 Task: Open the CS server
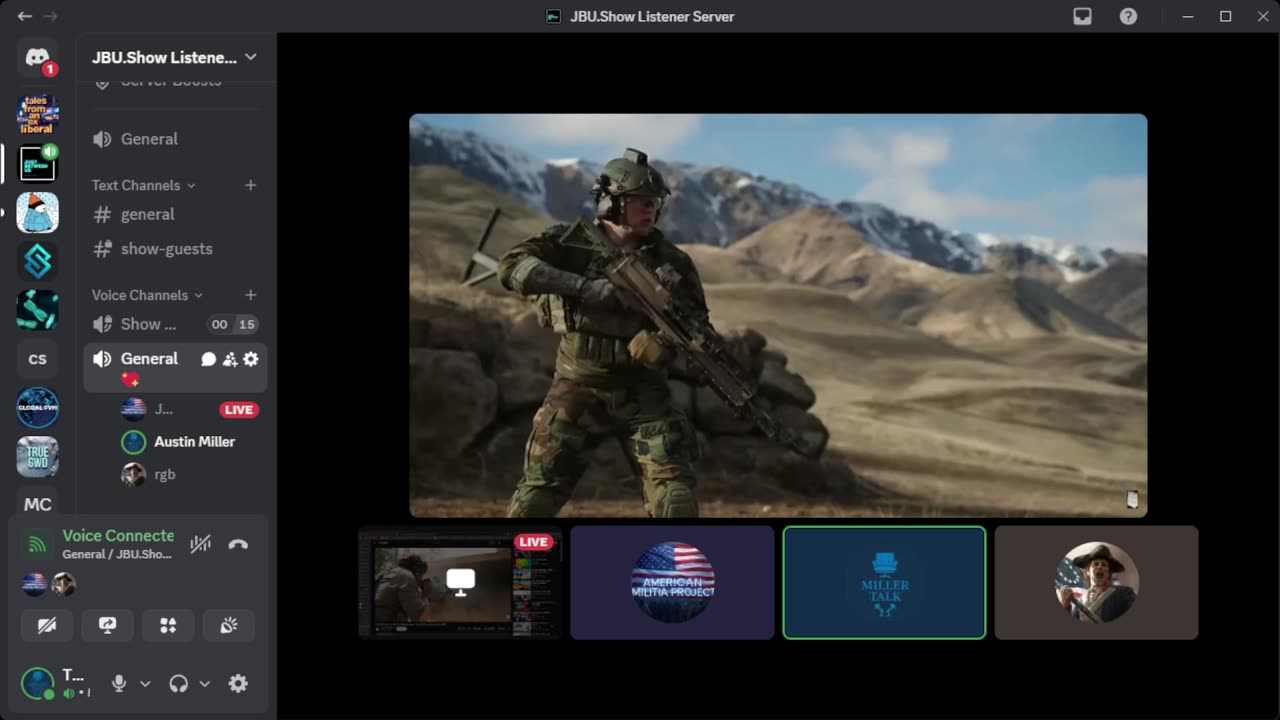pyautogui.click(x=37, y=359)
